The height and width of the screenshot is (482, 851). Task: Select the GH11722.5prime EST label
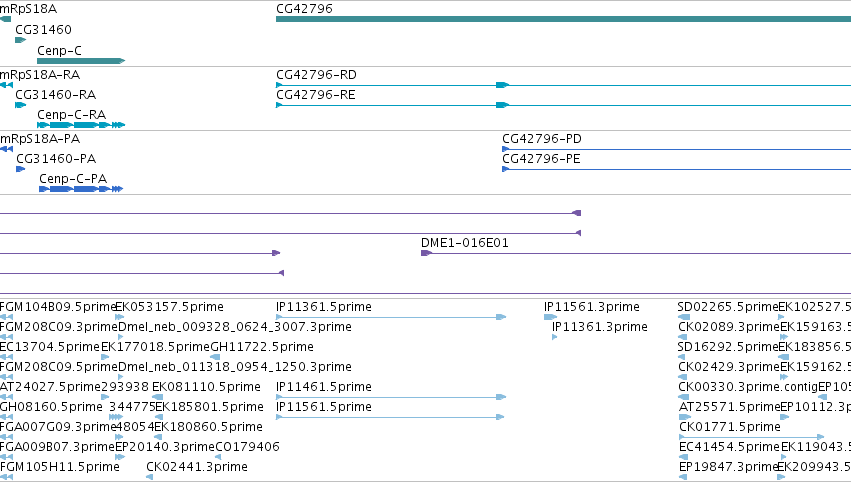pyautogui.click(x=262, y=346)
